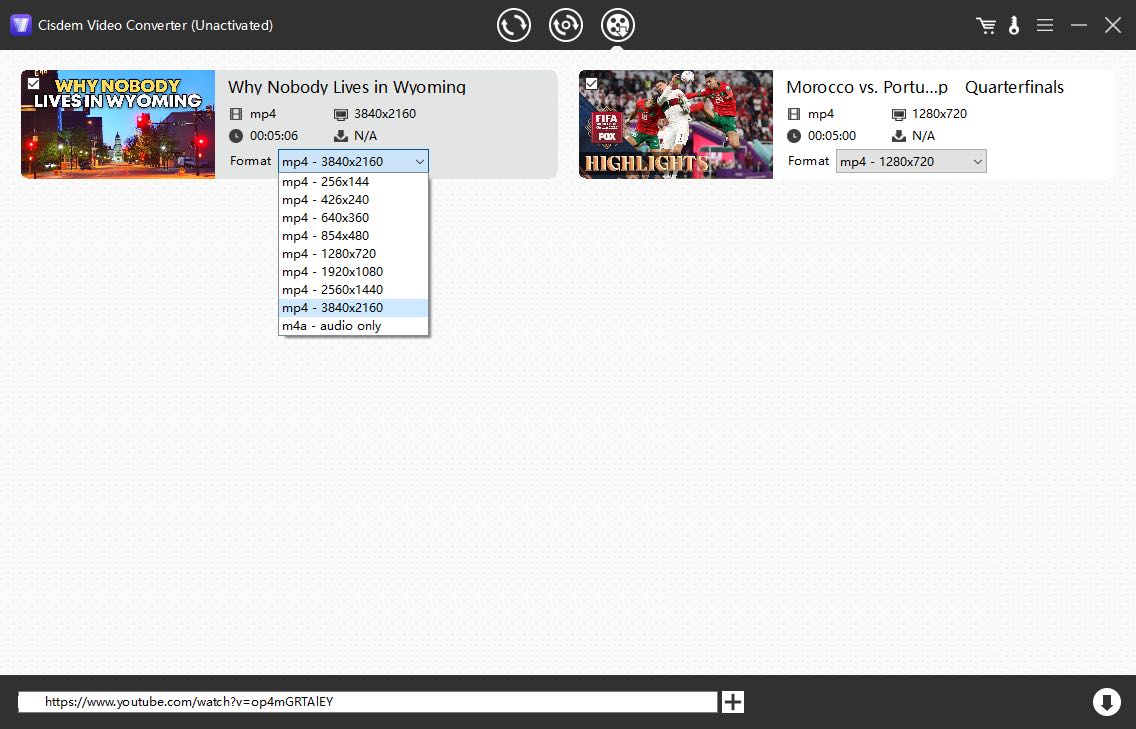The image size is (1136, 729).
Task: Add URL with the plus button
Action: click(x=732, y=701)
